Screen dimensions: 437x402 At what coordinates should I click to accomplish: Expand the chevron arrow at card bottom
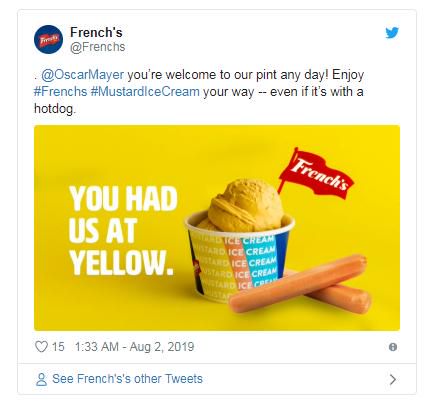point(393,379)
